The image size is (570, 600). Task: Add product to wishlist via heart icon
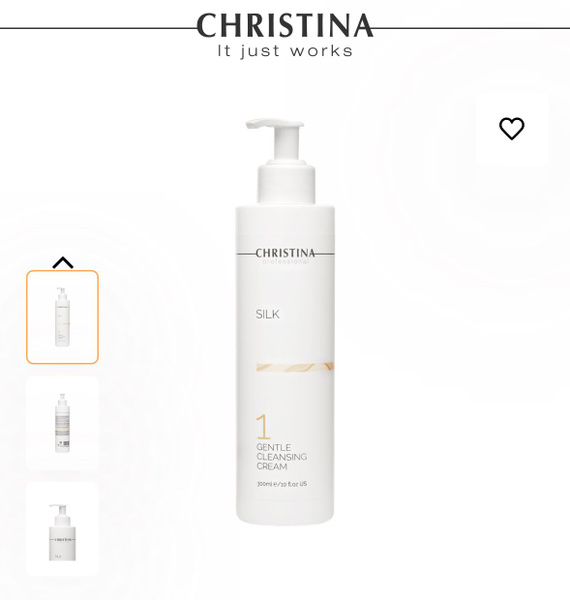pyautogui.click(x=512, y=128)
